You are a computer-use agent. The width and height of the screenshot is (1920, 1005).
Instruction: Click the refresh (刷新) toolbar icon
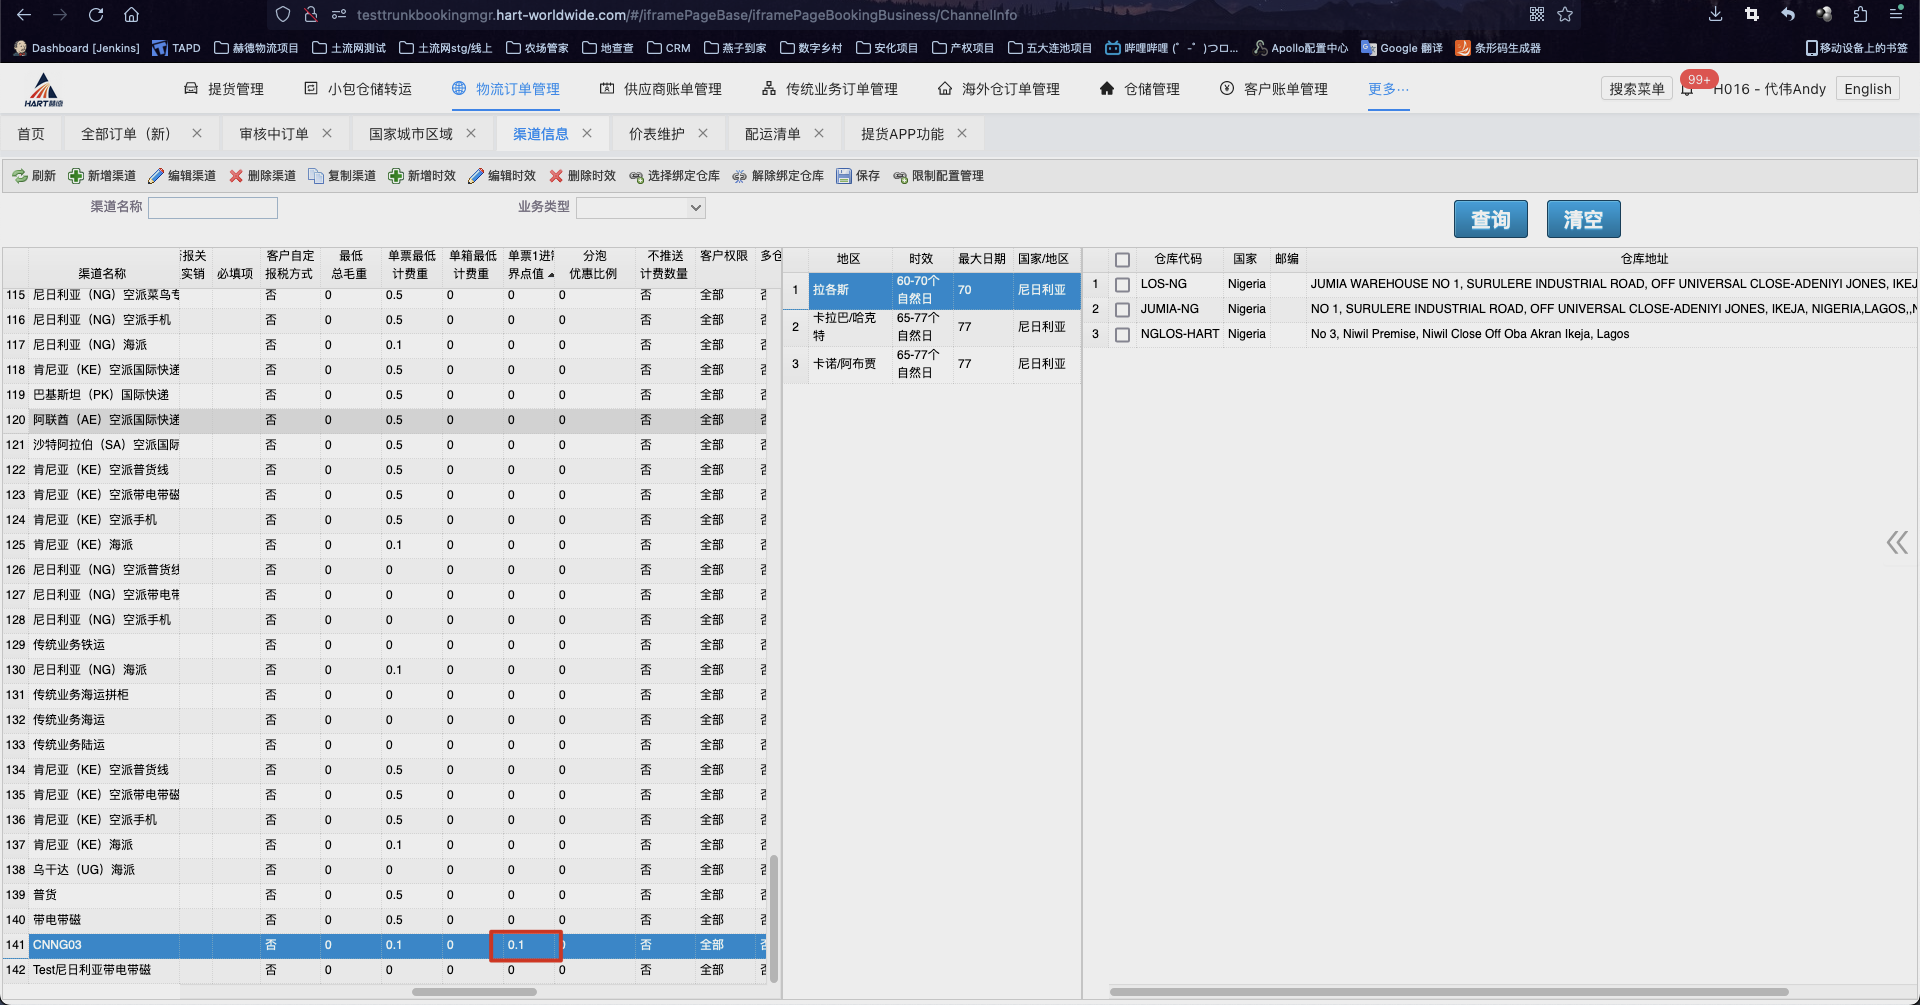pyautogui.click(x=19, y=176)
